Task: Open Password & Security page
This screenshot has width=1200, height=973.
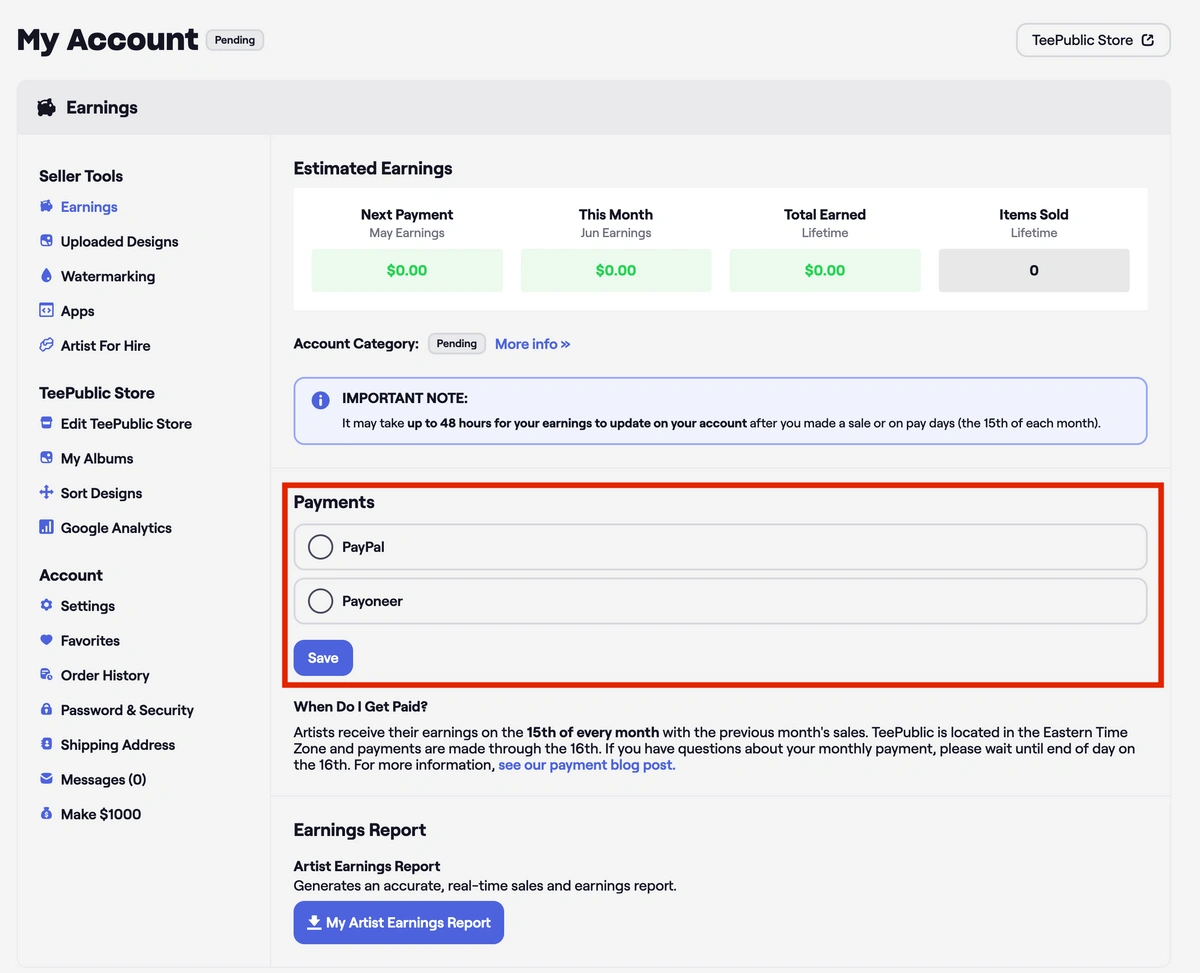Action: tap(127, 710)
